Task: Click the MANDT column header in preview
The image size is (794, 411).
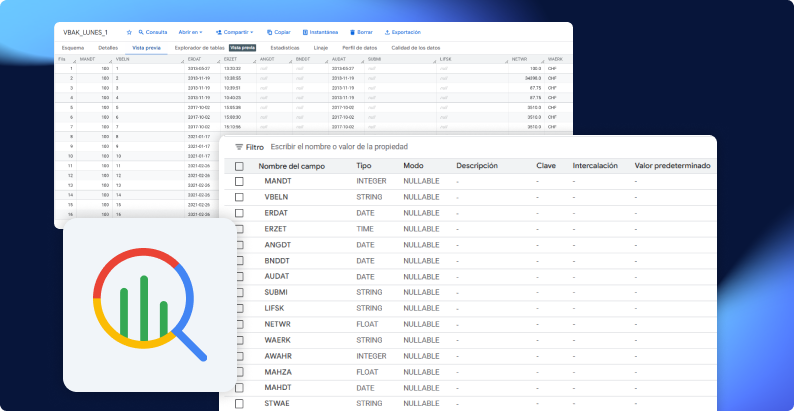Action: pos(88,59)
